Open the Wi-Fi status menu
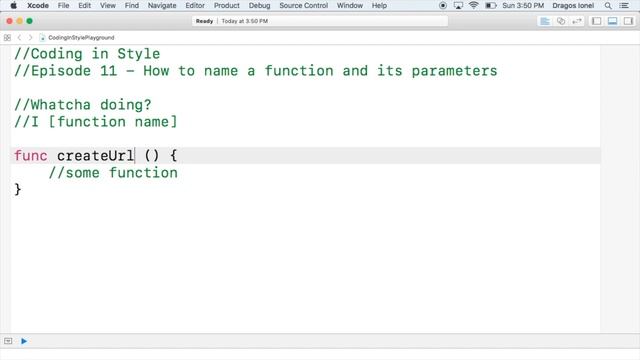640x360 pixels. pos(473,6)
